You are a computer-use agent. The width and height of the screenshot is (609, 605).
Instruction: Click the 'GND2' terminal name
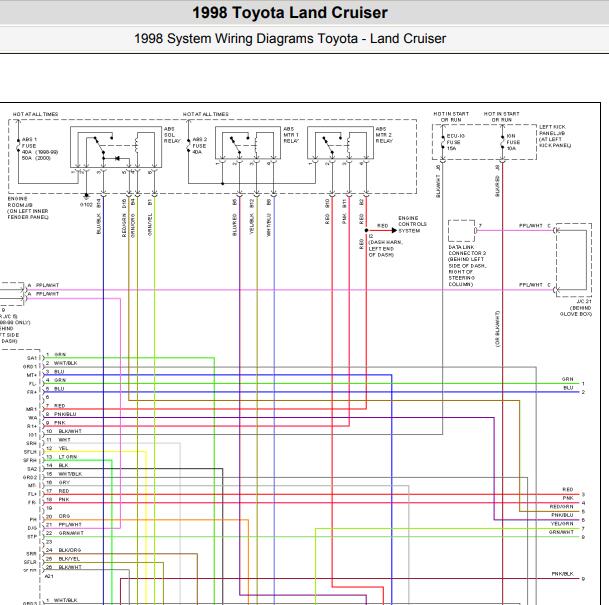30,478
